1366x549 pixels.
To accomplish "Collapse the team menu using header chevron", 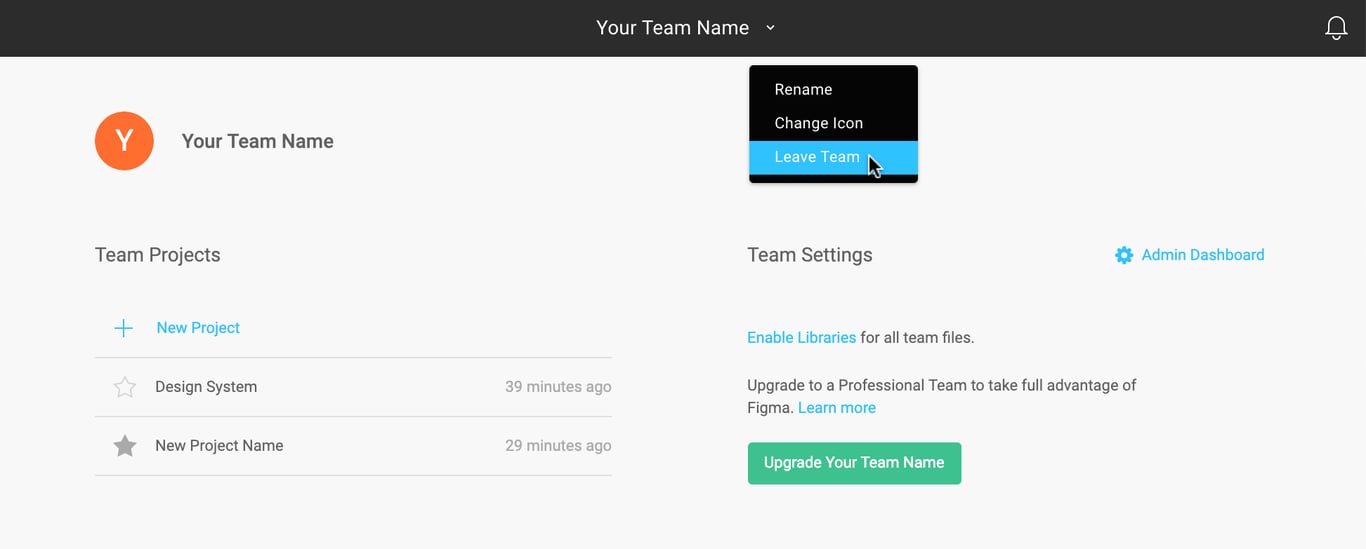I will (x=770, y=28).
